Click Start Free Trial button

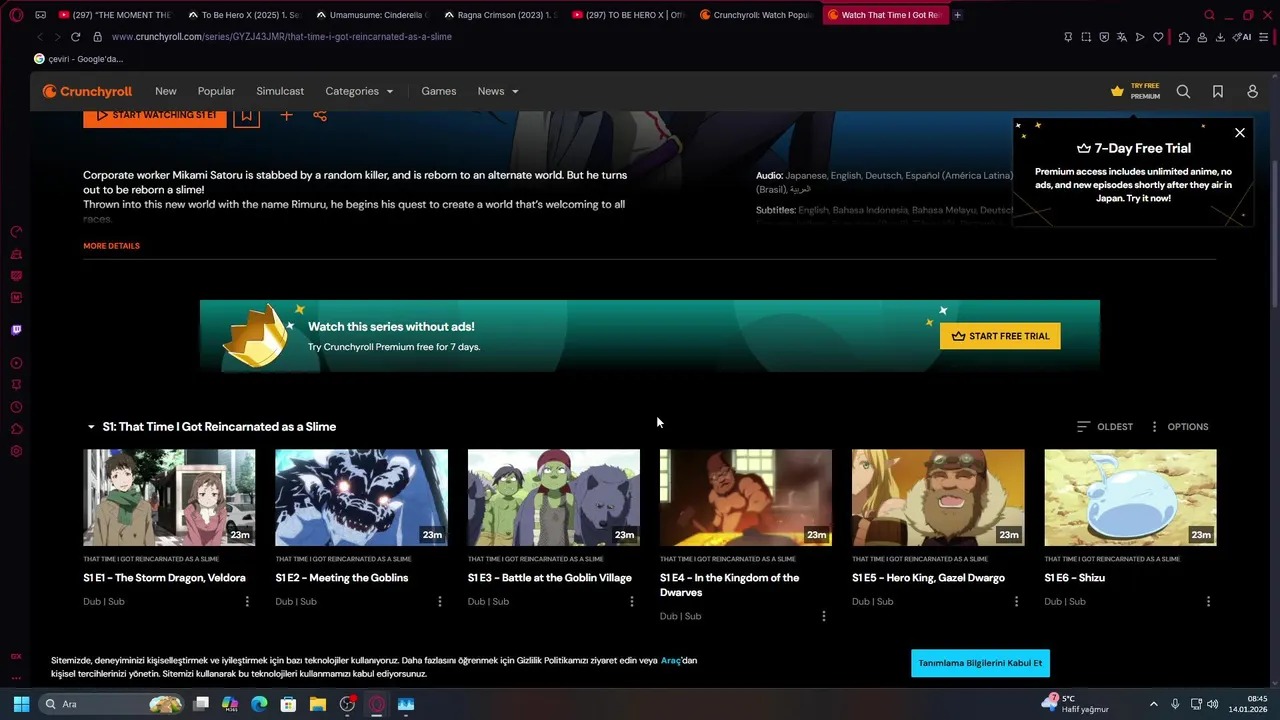(1000, 336)
